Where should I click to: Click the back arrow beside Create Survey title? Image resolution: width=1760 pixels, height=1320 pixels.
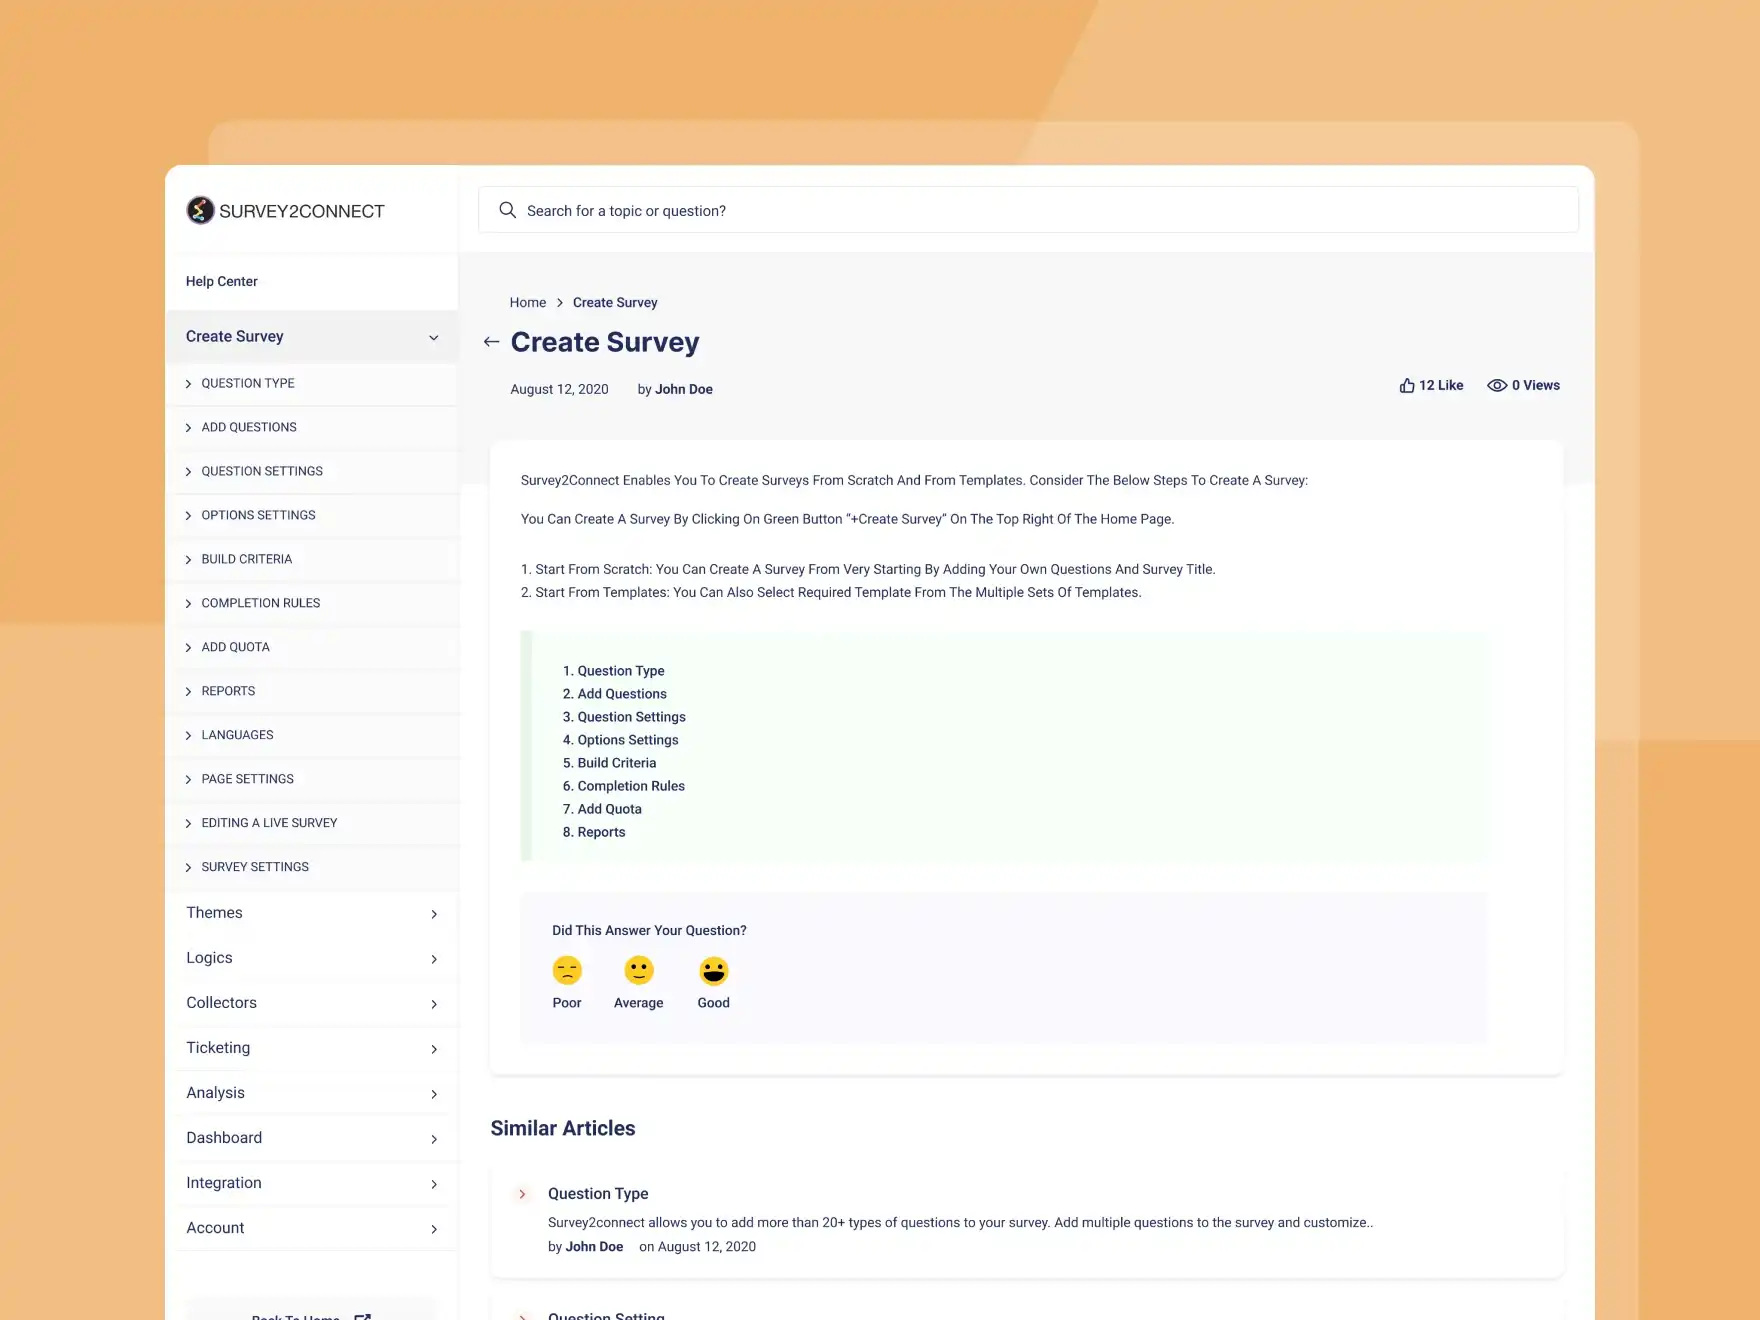tap(491, 342)
